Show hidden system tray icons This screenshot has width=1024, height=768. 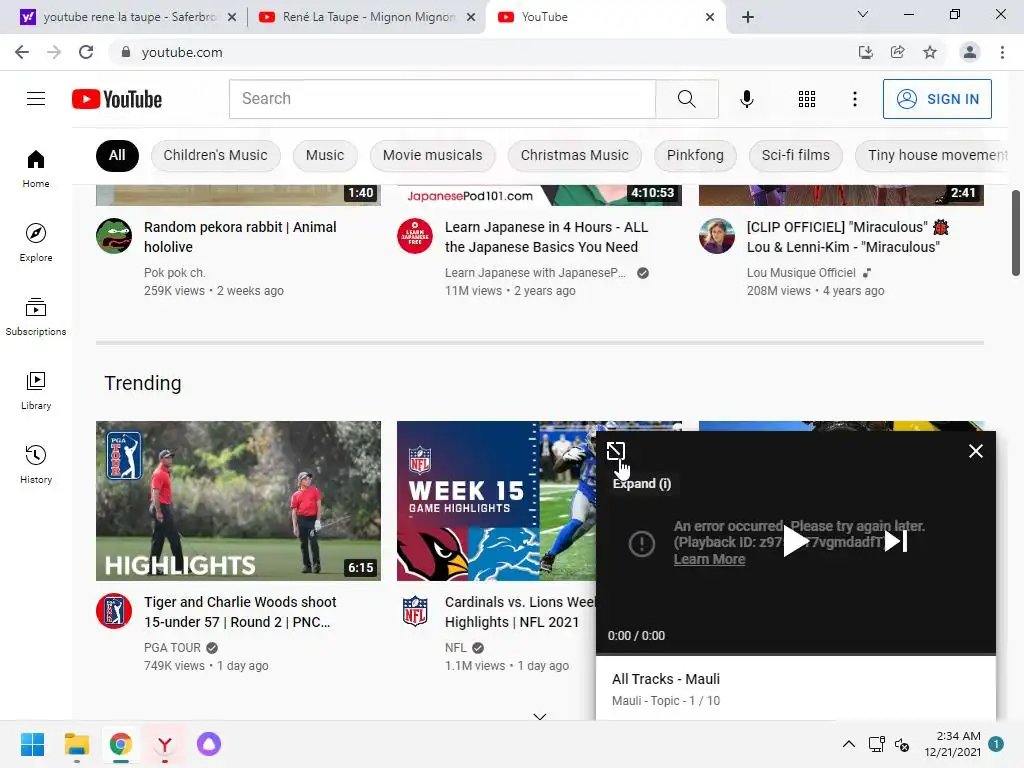pos(848,744)
